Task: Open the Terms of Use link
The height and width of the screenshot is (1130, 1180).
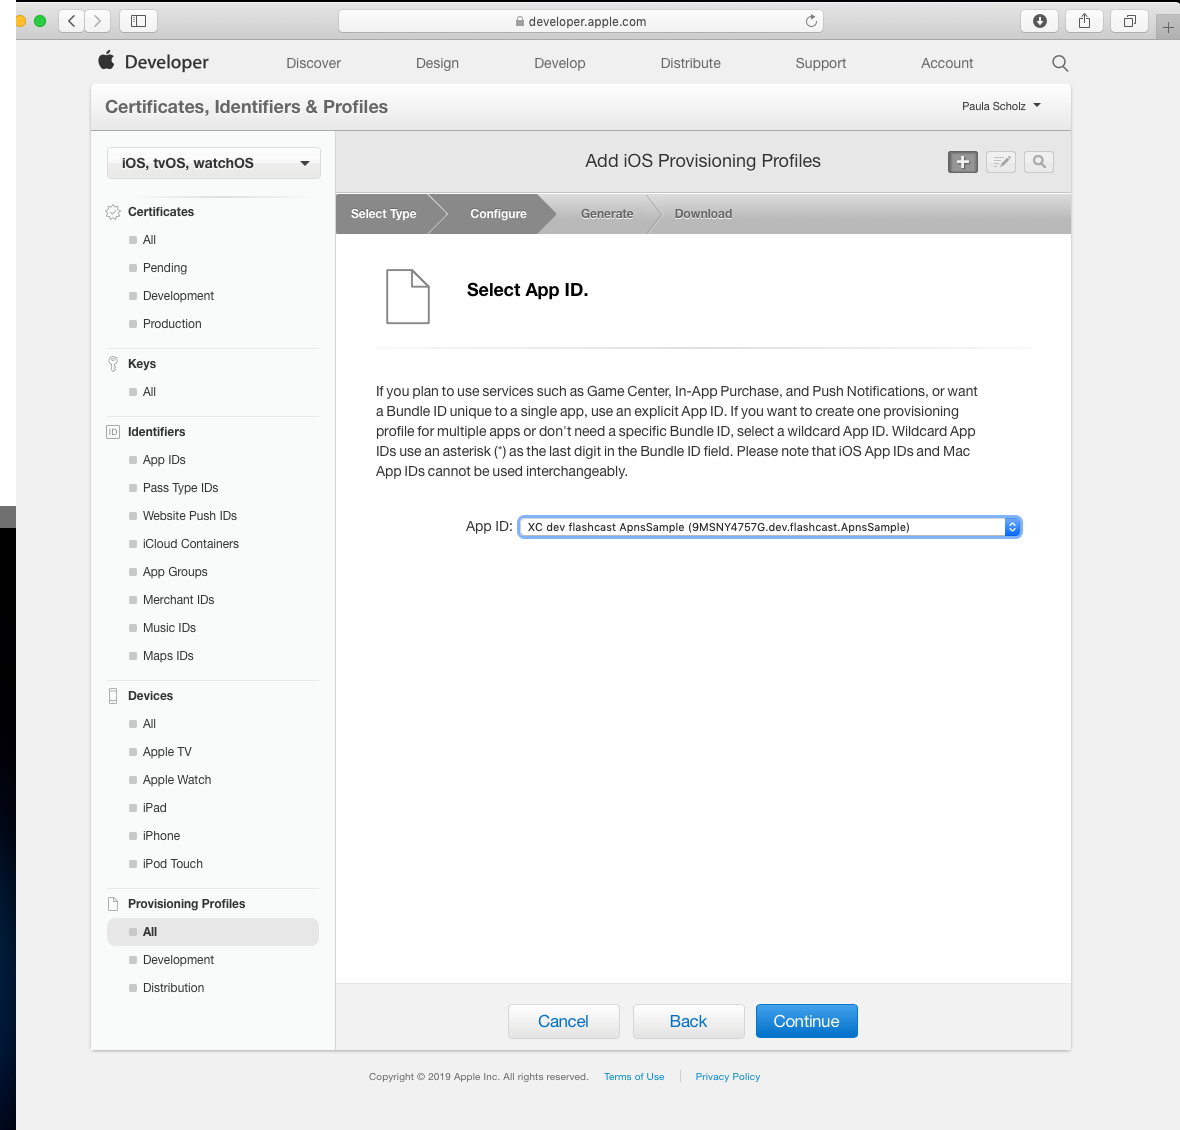Action: (x=634, y=1077)
